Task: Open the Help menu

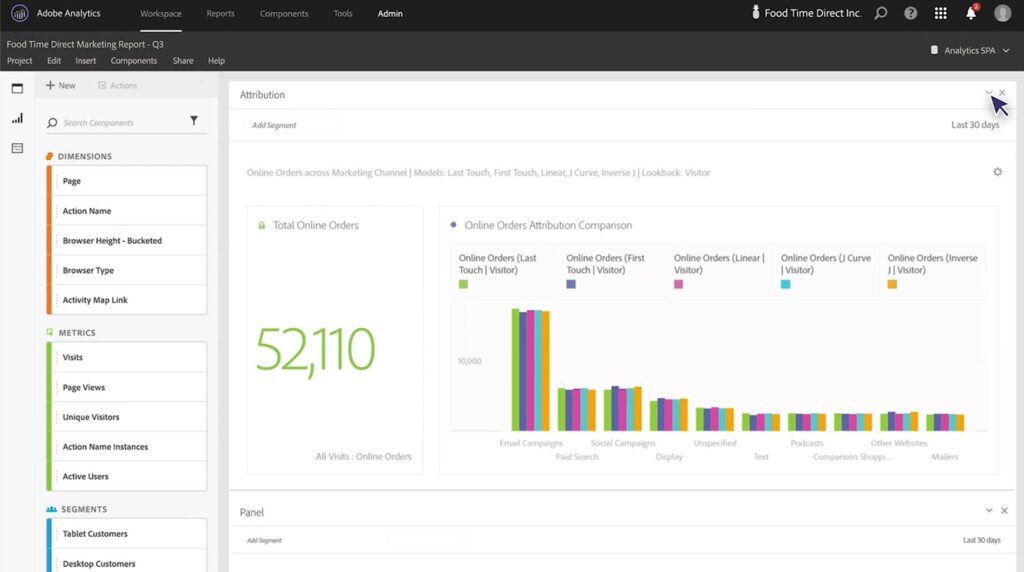Action: coord(216,61)
